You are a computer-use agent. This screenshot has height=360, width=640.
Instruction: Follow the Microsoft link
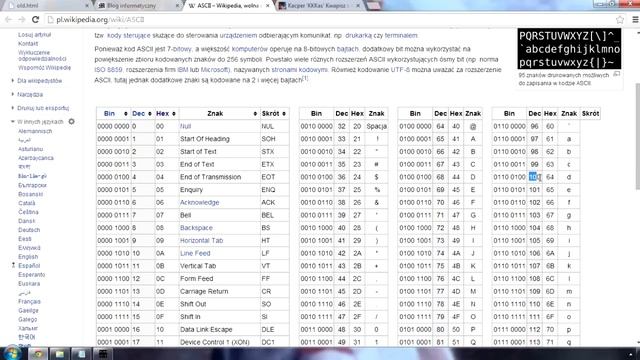pyautogui.click(x=215, y=70)
